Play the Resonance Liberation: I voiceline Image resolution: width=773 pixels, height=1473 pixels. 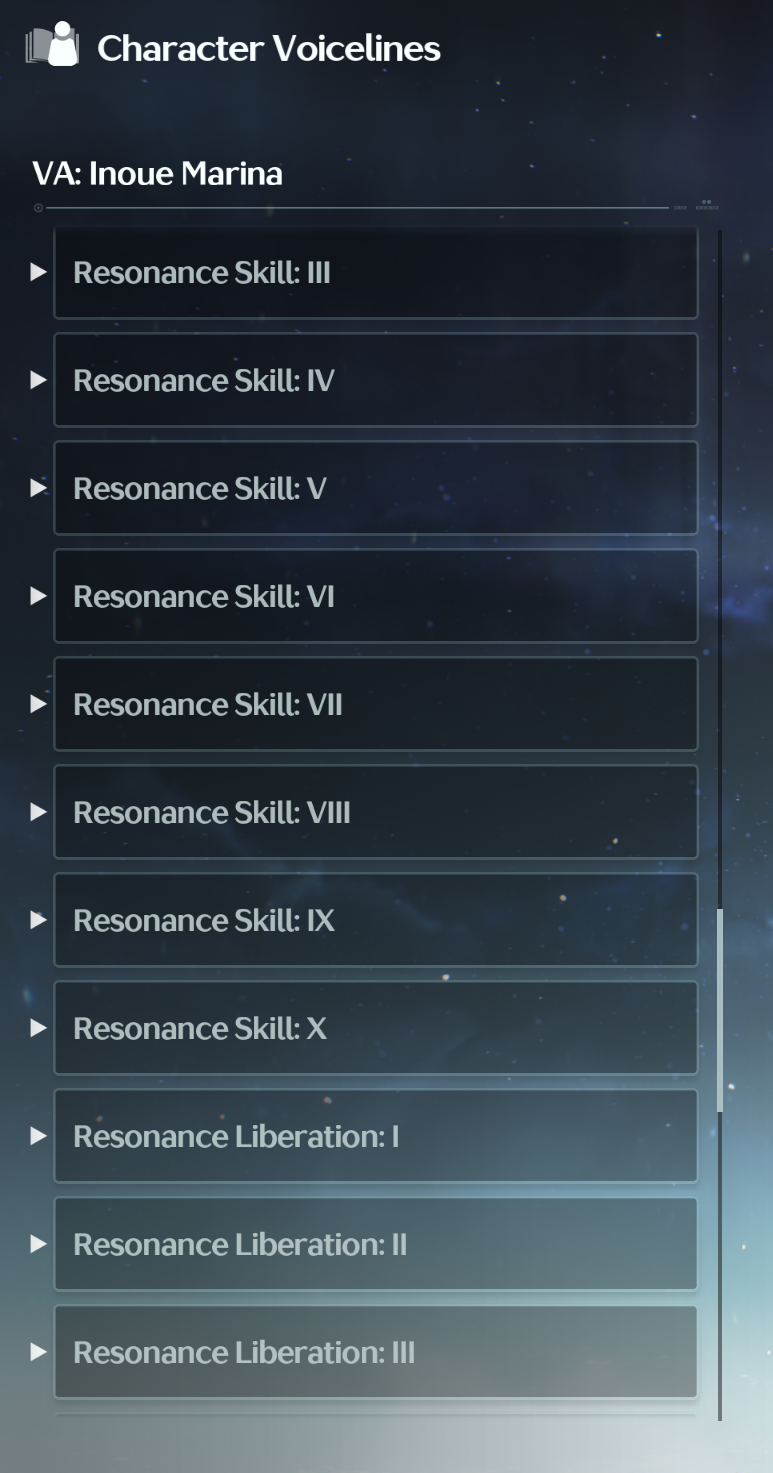coord(39,1136)
